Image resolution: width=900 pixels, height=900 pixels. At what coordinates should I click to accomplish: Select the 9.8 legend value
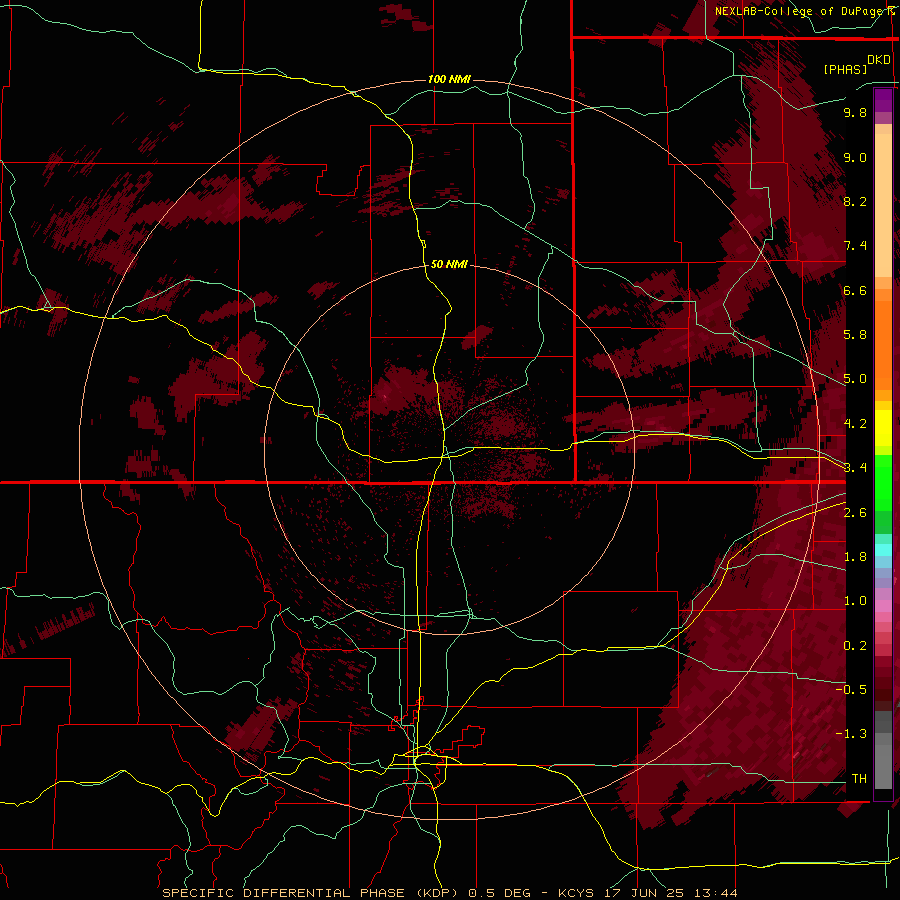(x=855, y=112)
